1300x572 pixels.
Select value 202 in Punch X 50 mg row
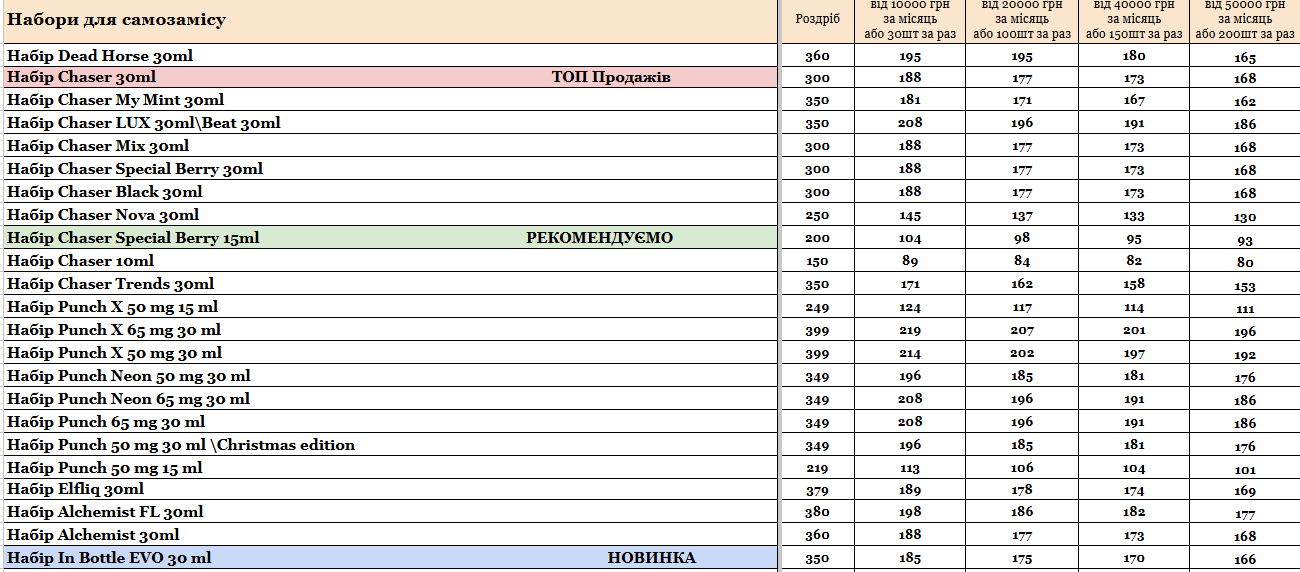(1022, 353)
